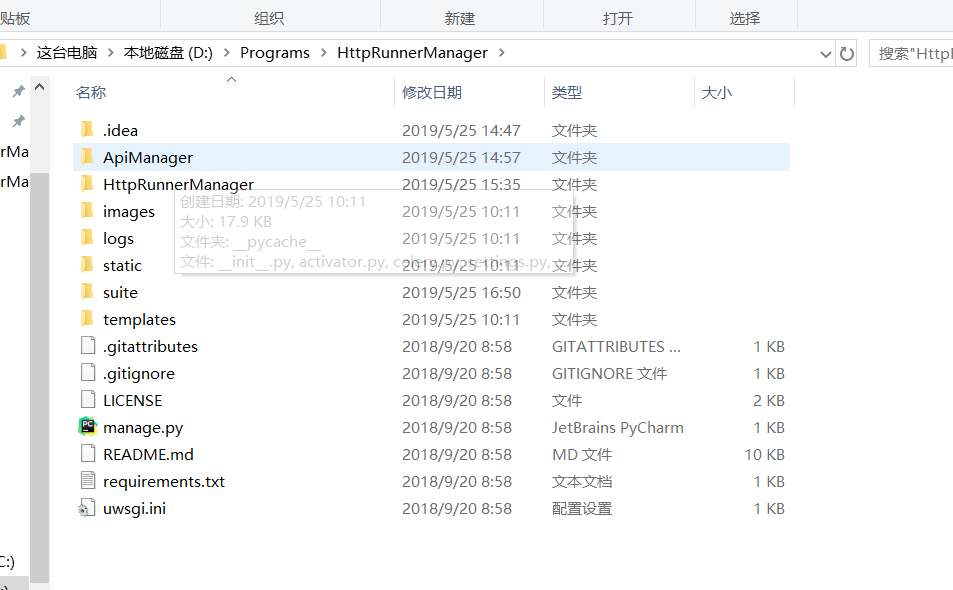Viewport: 953px width, 590px height.
Task: Click the templates folder icon
Action: click(x=88, y=319)
